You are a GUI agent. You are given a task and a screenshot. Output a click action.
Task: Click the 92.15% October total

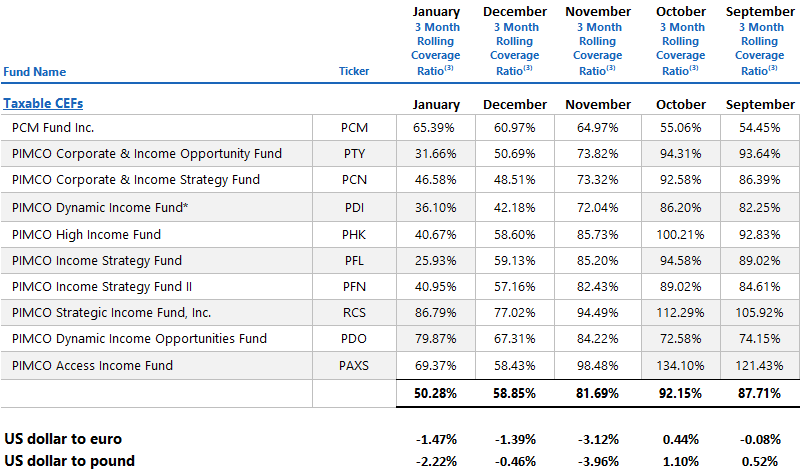click(680, 394)
